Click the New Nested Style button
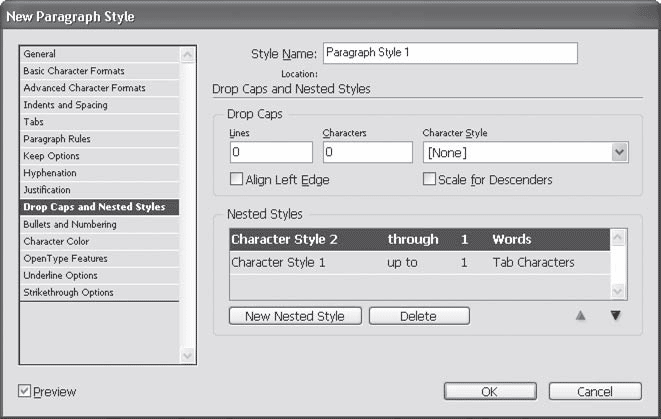661x419 pixels. coord(295,316)
